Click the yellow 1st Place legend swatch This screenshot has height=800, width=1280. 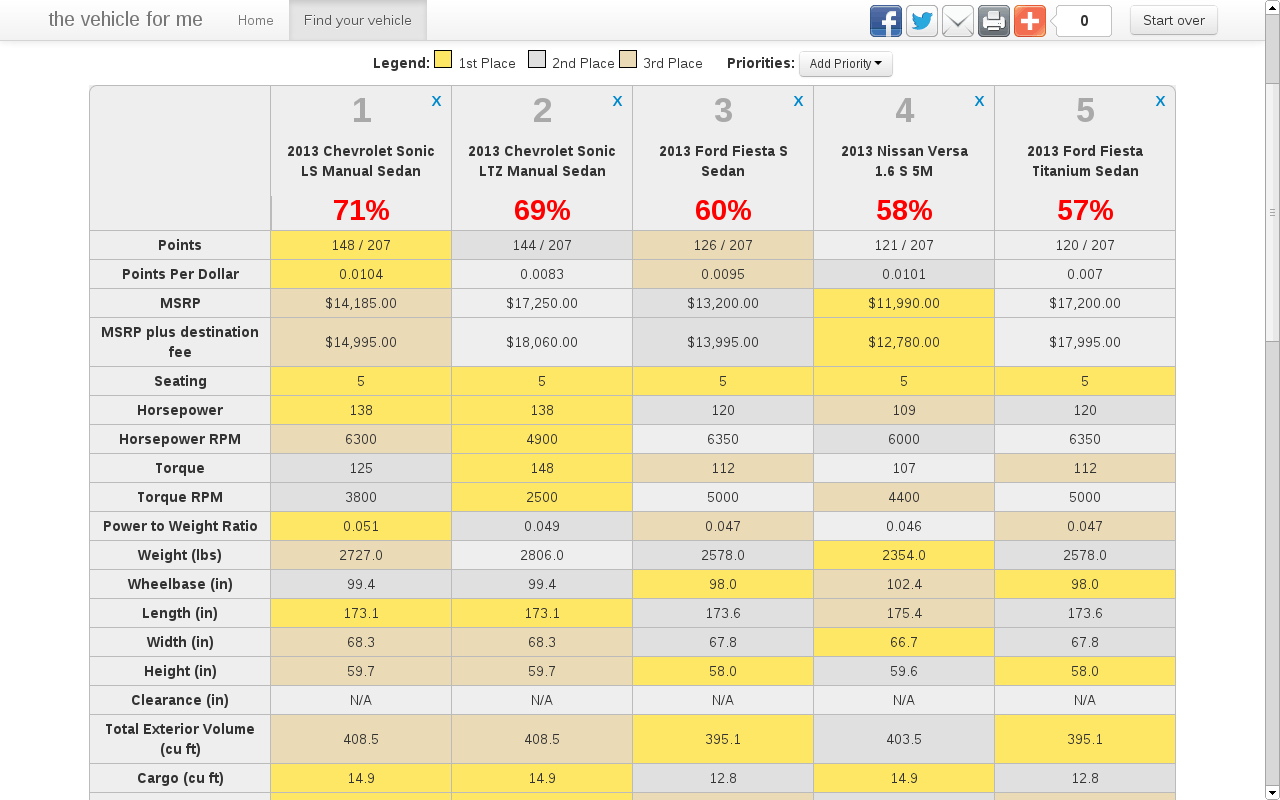click(x=443, y=60)
